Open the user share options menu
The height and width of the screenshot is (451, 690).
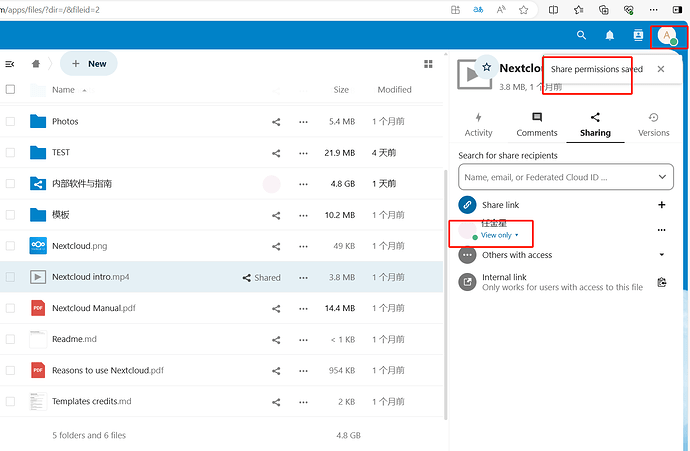661,230
